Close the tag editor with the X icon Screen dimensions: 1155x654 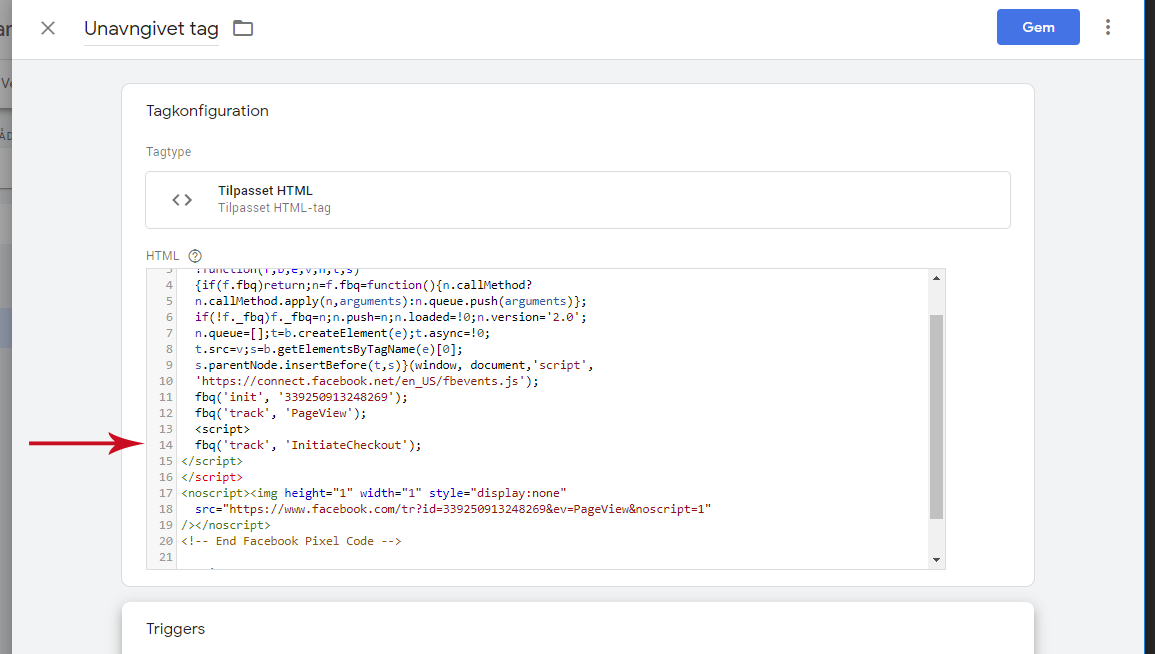pos(48,28)
